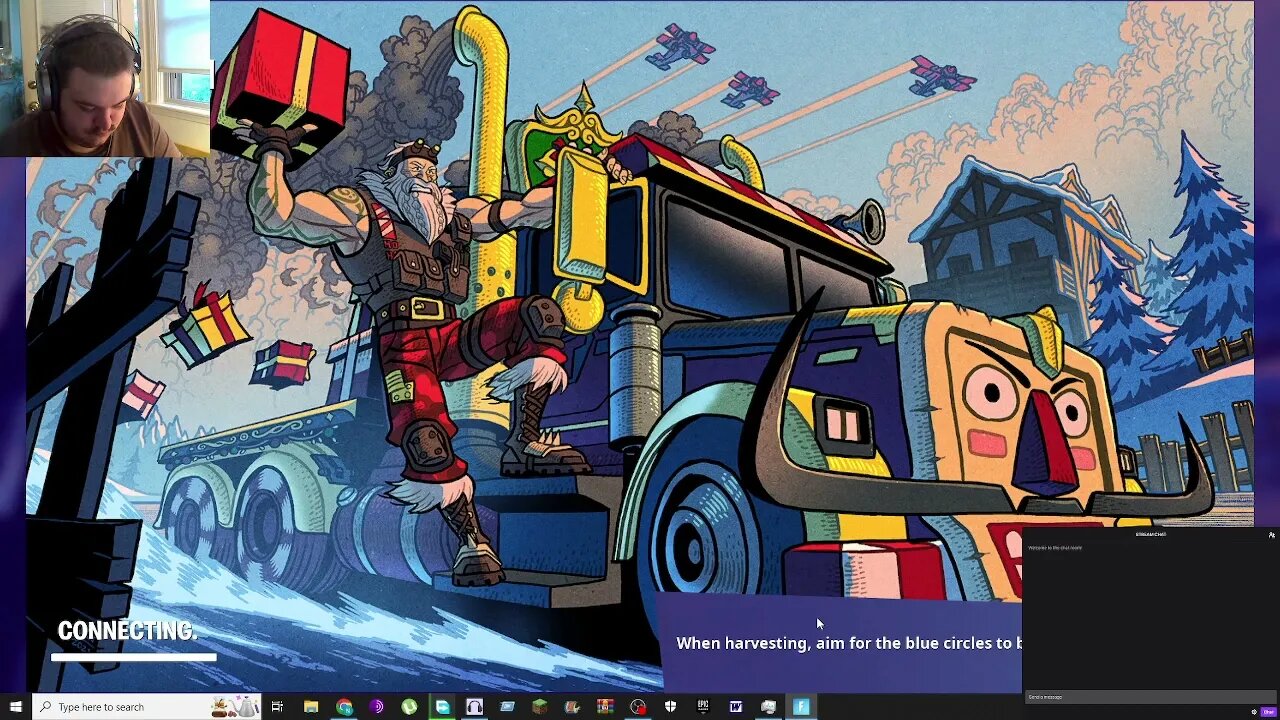Click the Connecting loading progress bar
The image size is (1280, 720).
click(x=134, y=657)
